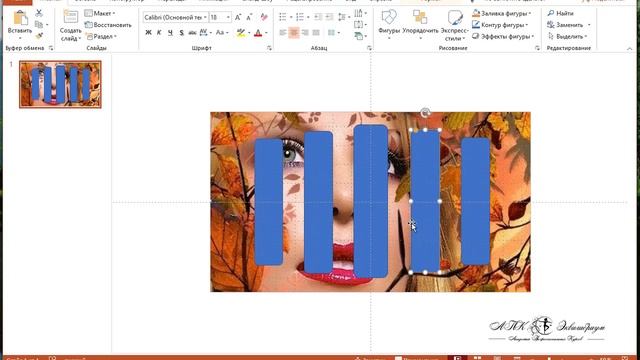Toggle Ж bold formatting
Image resolution: width=640 pixels, height=360 pixels.
pos(148,33)
